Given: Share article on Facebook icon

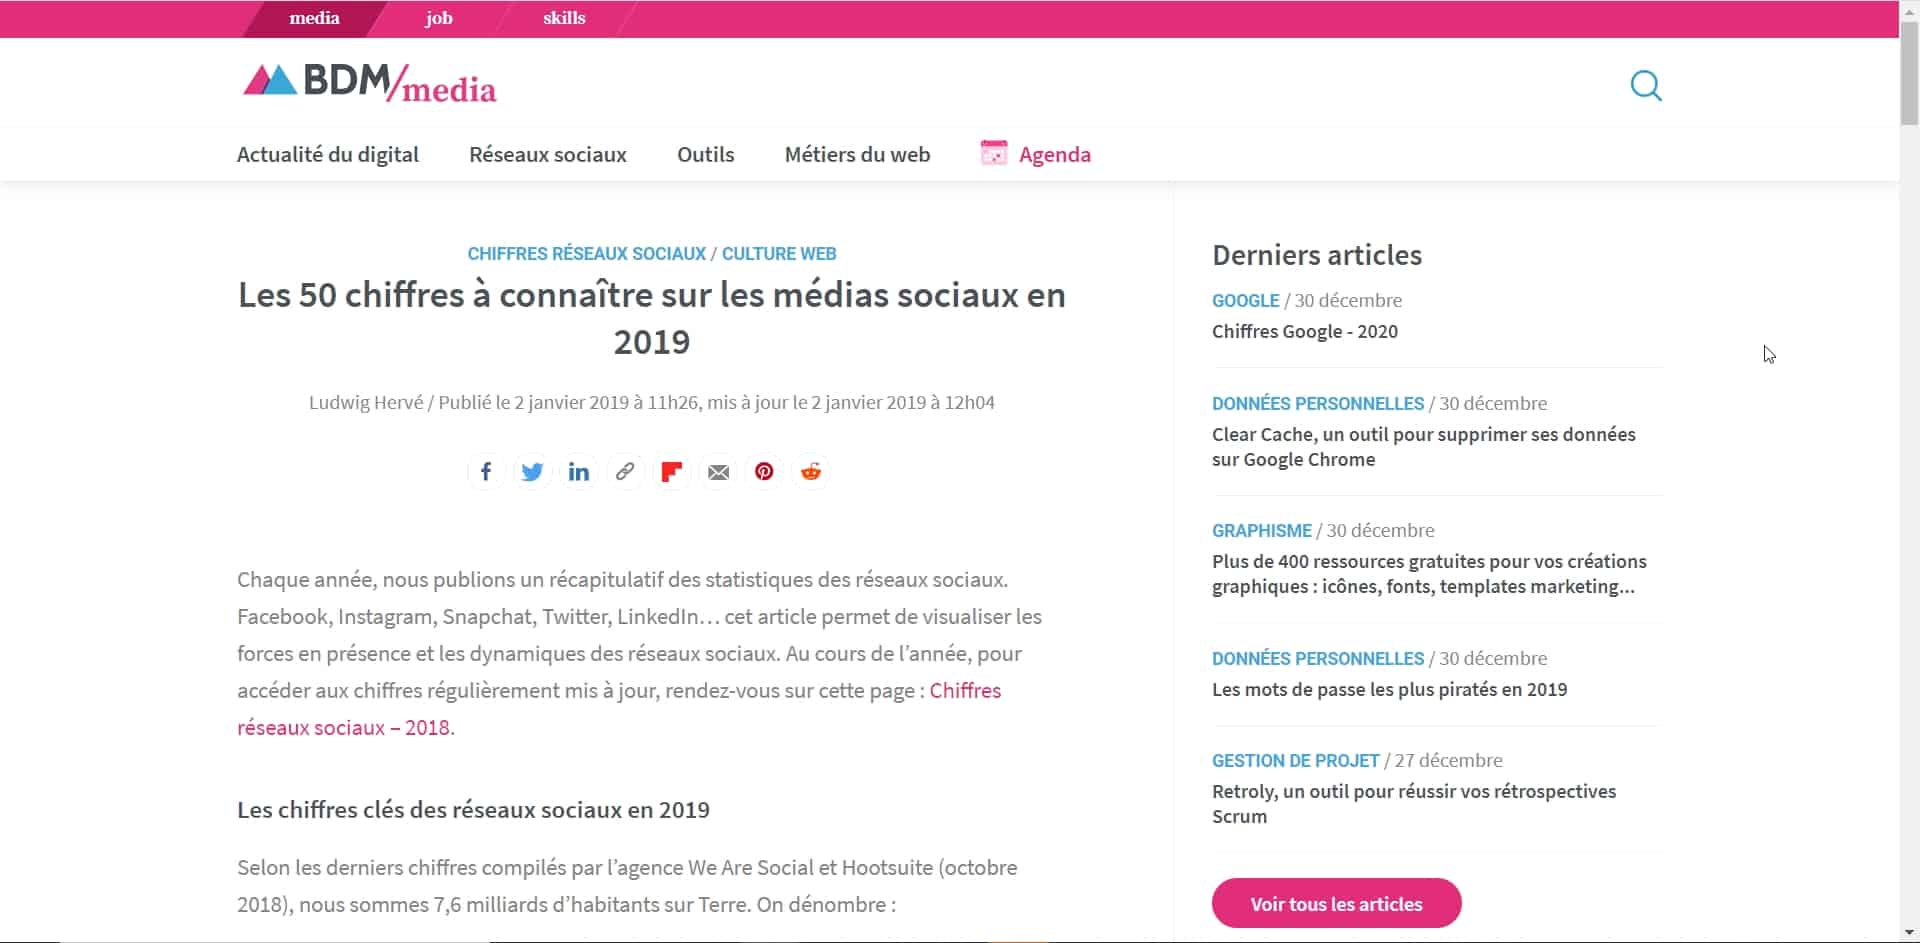Looking at the screenshot, I should tap(485, 472).
